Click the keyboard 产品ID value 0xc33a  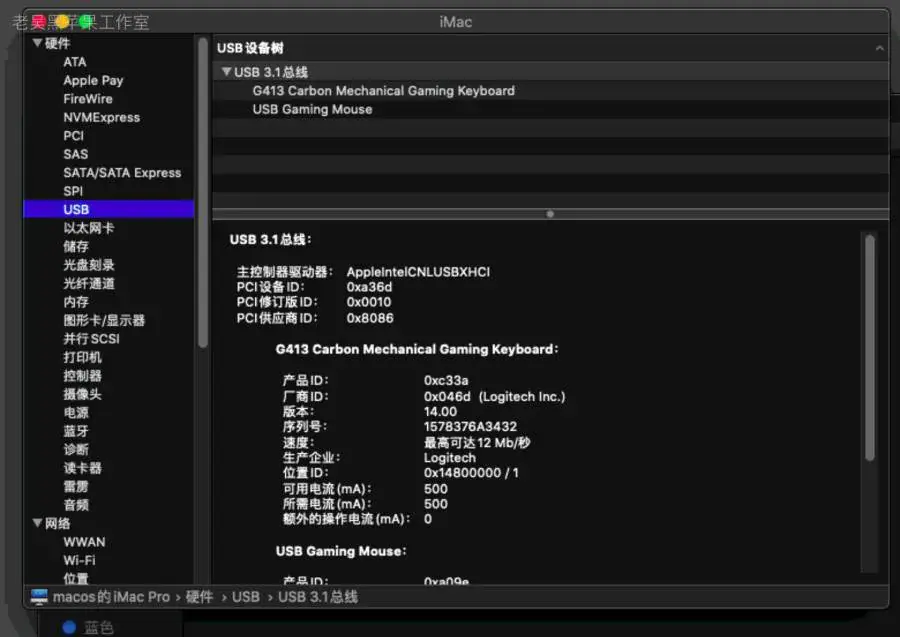click(446, 380)
